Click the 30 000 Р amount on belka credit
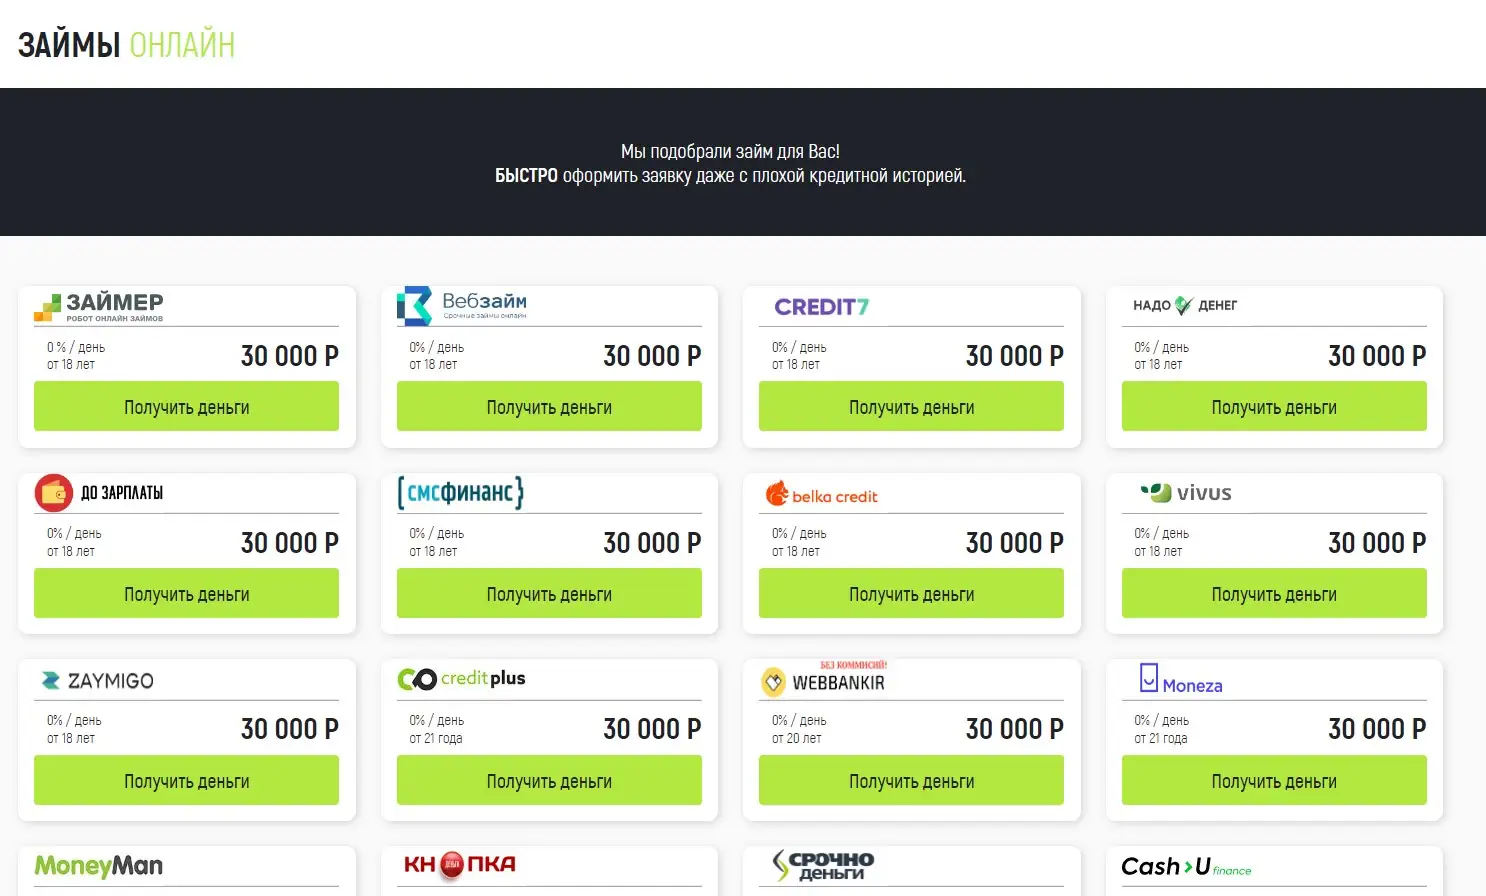Image resolution: width=1486 pixels, height=896 pixels. pyautogui.click(x=1015, y=543)
